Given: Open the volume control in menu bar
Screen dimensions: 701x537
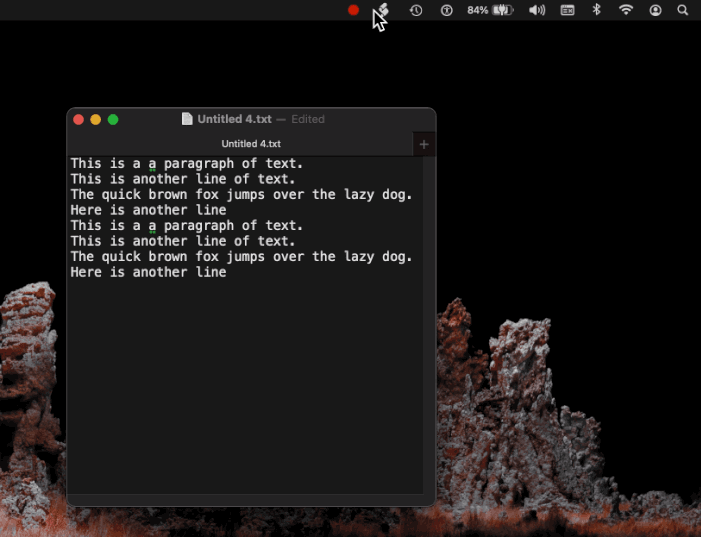Looking at the screenshot, I should click(537, 10).
